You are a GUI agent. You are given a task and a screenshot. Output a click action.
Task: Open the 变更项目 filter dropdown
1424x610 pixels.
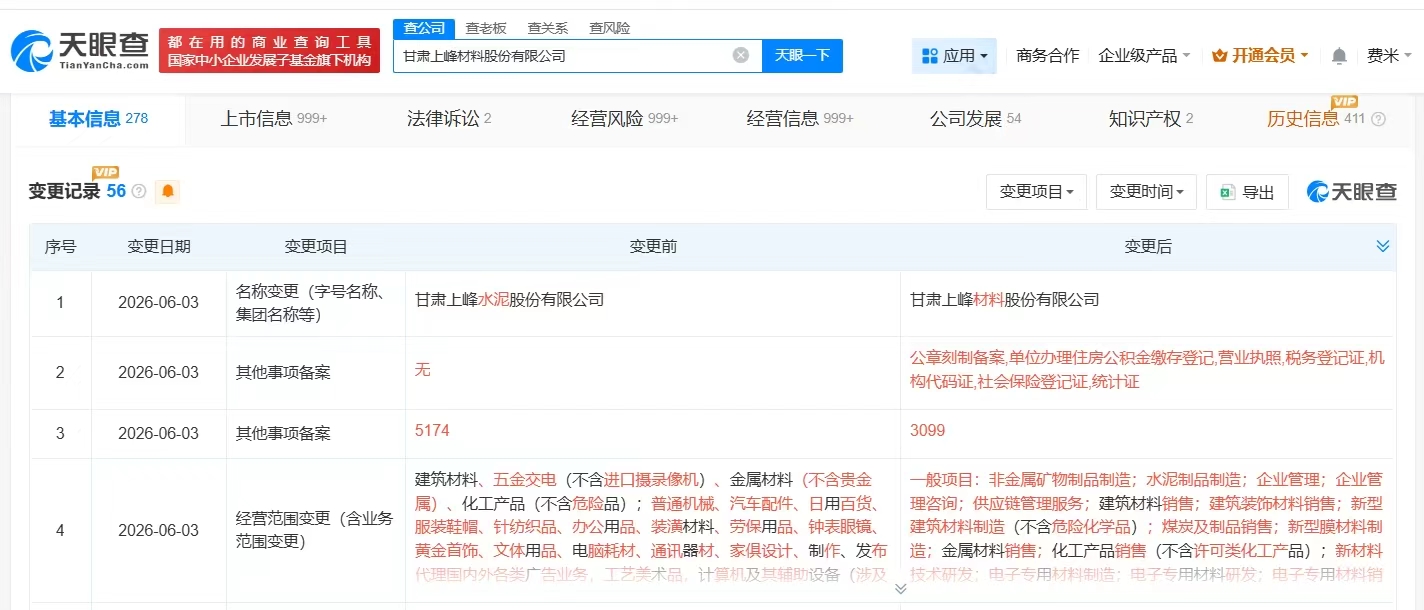click(x=1036, y=192)
